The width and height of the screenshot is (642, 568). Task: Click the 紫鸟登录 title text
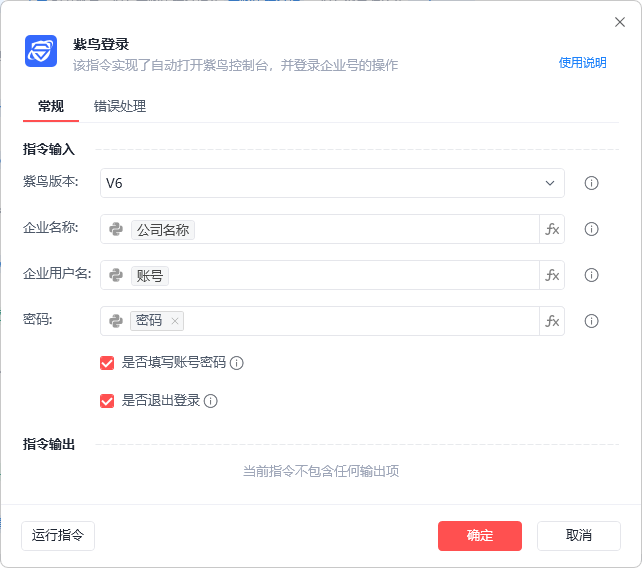click(101, 44)
